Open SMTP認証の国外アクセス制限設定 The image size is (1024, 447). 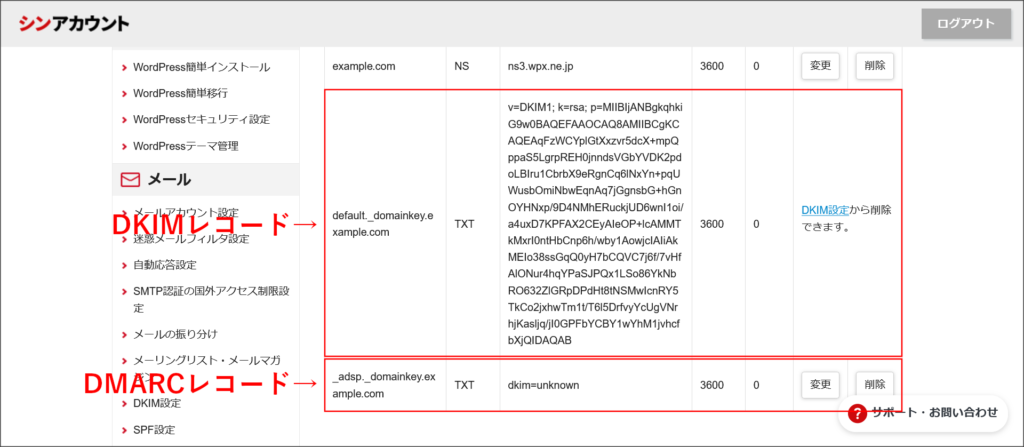tap(210, 291)
